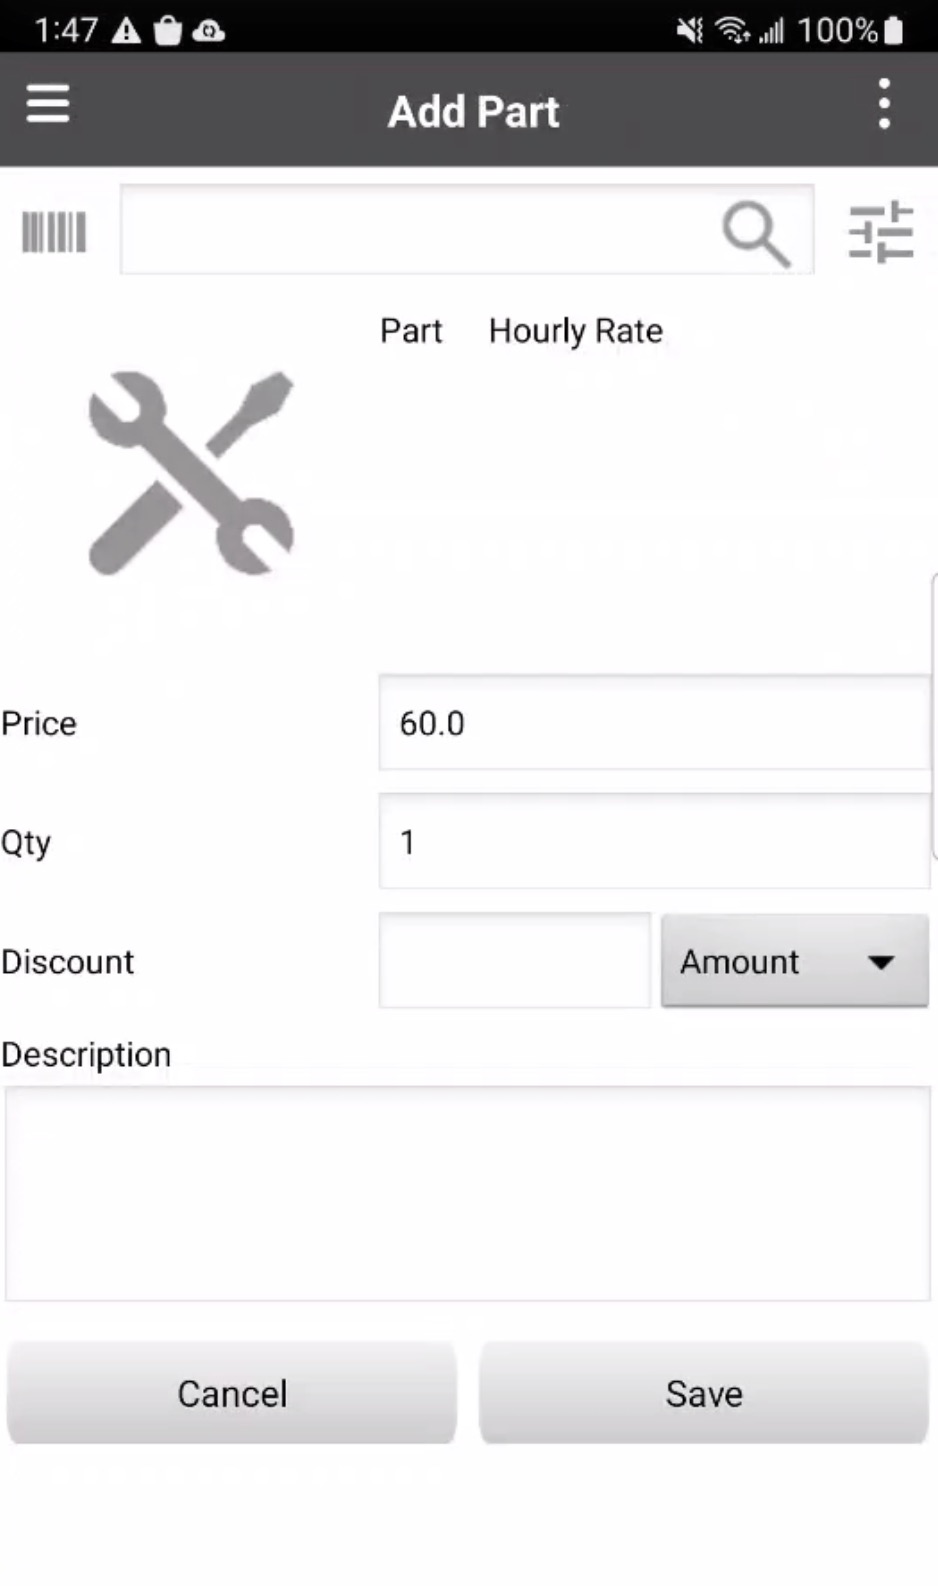Screen dimensions: 938x1586
Task: Click the Price field showing 60.0
Action: click(654, 723)
